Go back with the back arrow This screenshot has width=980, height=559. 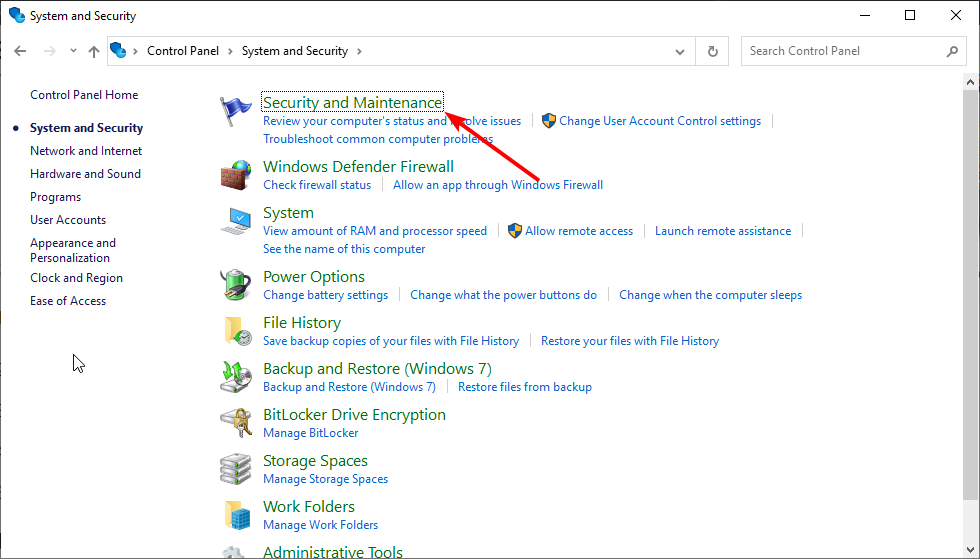pyautogui.click(x=20, y=51)
